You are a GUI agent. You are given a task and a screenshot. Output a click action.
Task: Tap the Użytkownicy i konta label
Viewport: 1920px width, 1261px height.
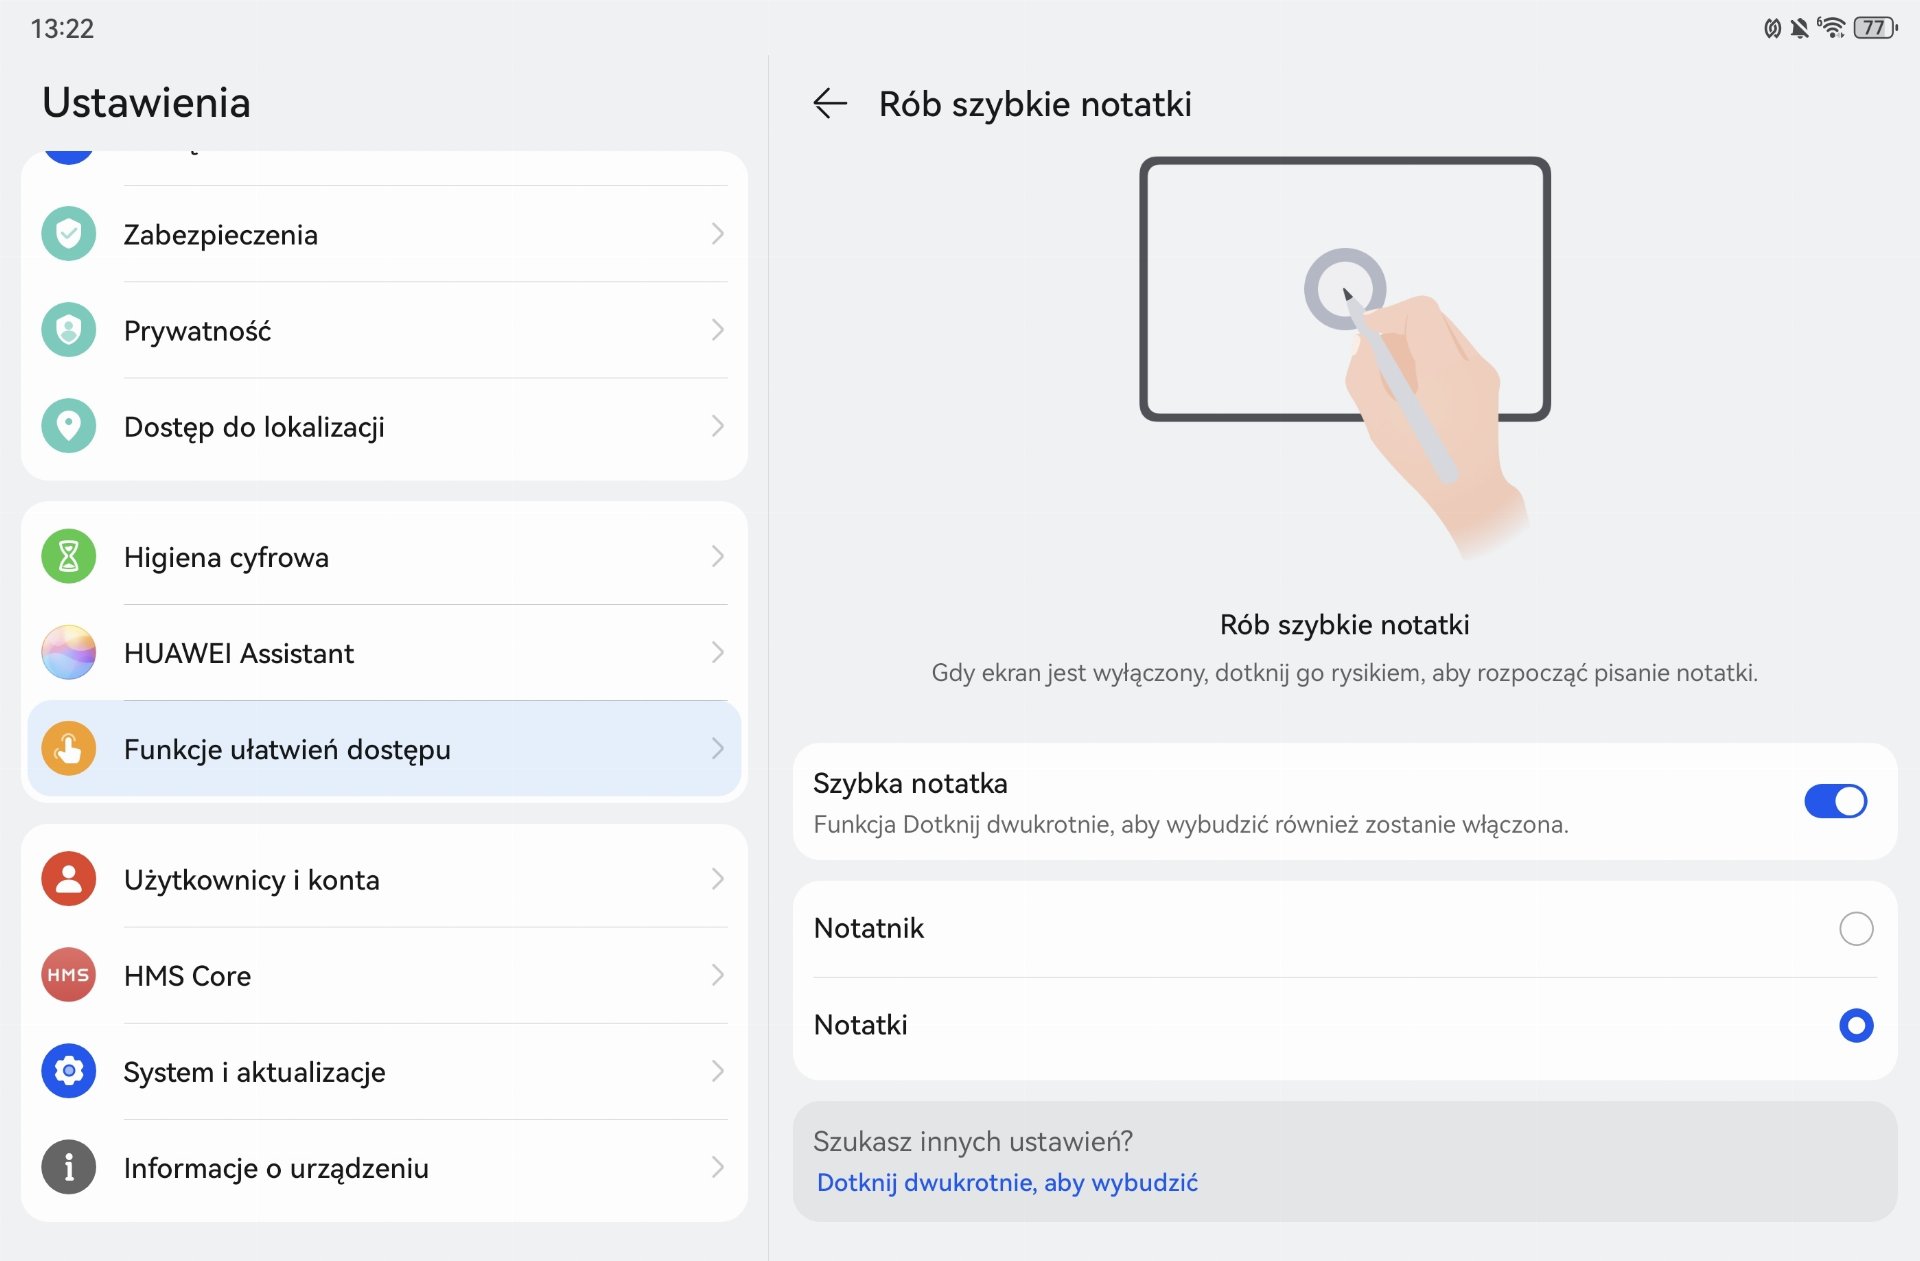251,880
